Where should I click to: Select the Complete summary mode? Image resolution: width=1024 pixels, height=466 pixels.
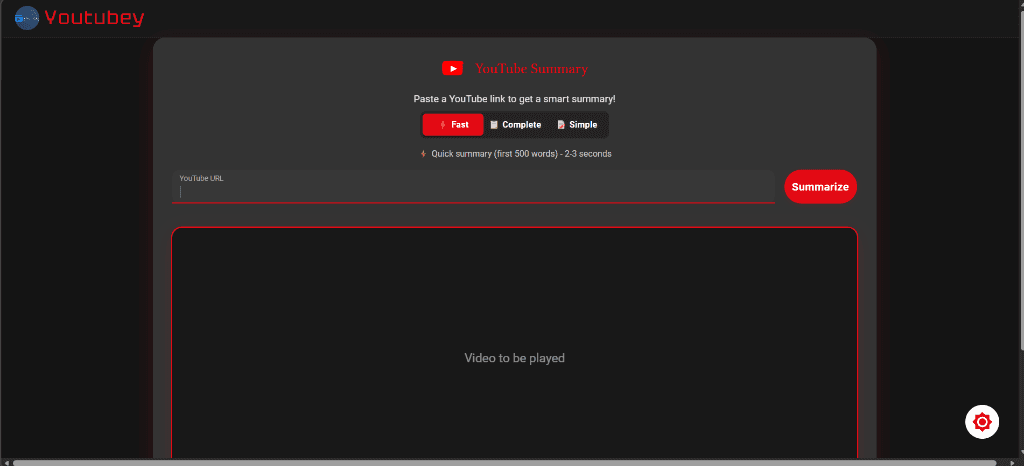515,125
